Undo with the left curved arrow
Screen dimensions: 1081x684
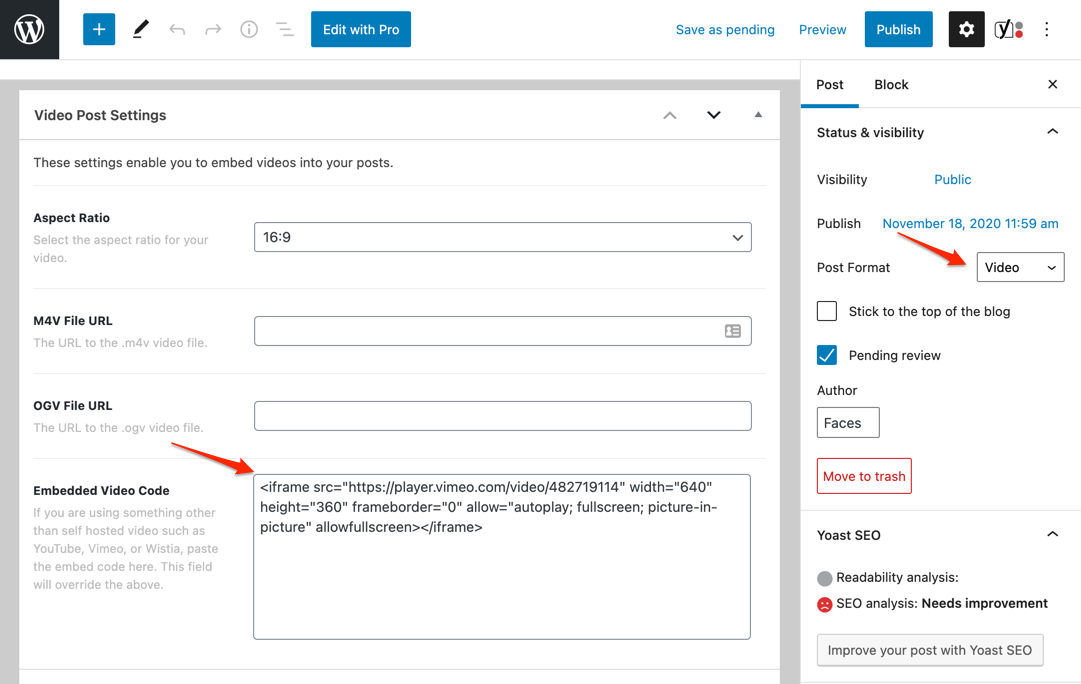(177, 29)
